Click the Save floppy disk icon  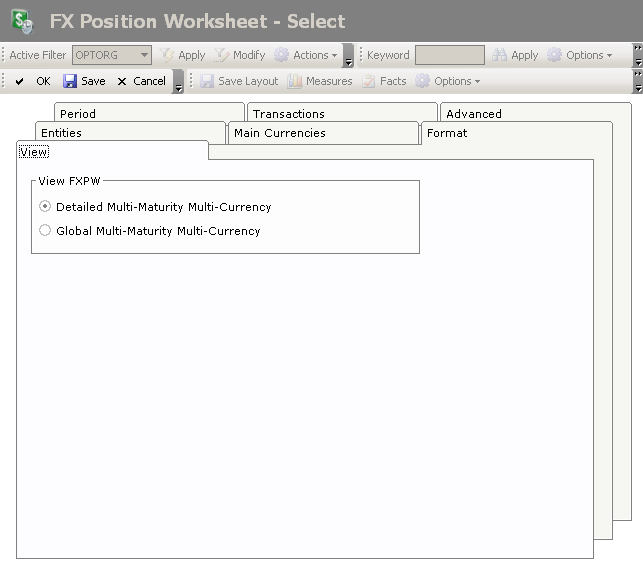click(70, 81)
